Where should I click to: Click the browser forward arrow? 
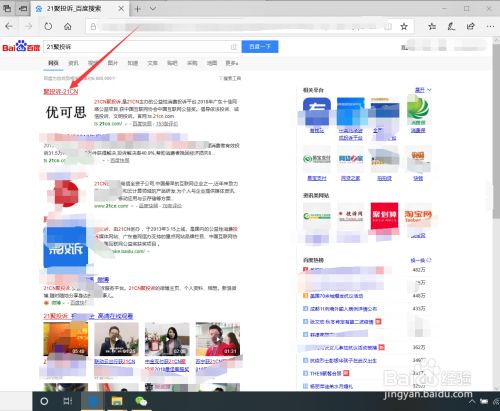[x=28, y=26]
